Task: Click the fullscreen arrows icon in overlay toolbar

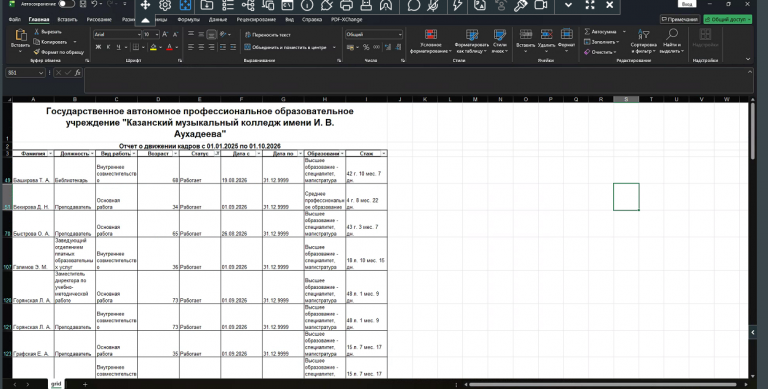Action: coord(590,5)
